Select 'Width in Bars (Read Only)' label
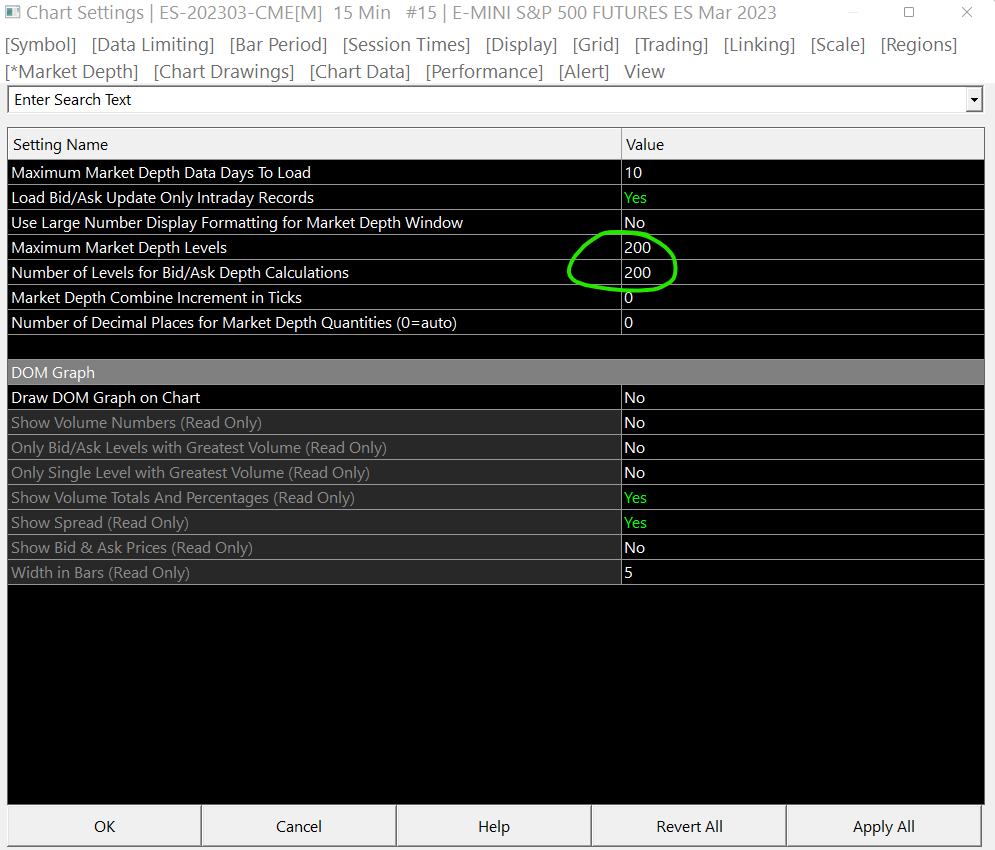Viewport: 995px width, 850px height. click(x=101, y=573)
